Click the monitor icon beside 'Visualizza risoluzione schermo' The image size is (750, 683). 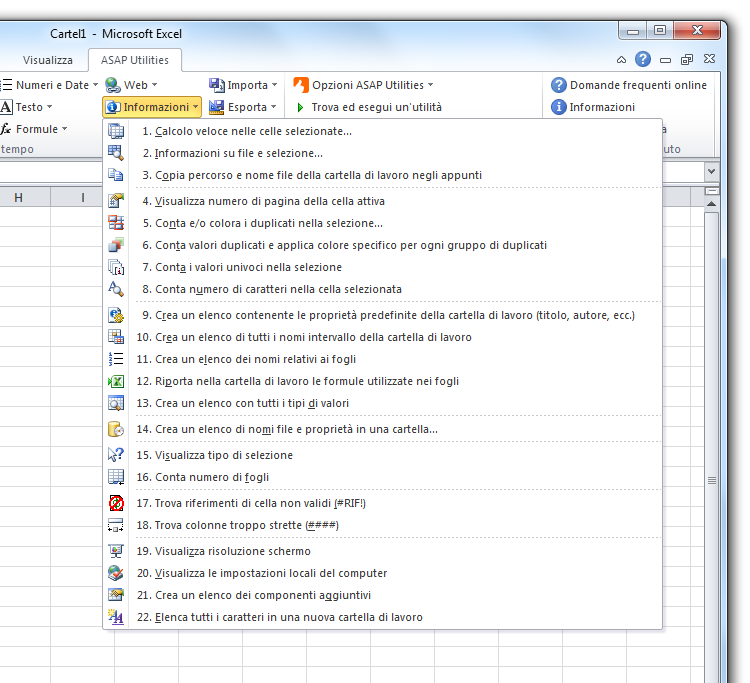[x=116, y=551]
